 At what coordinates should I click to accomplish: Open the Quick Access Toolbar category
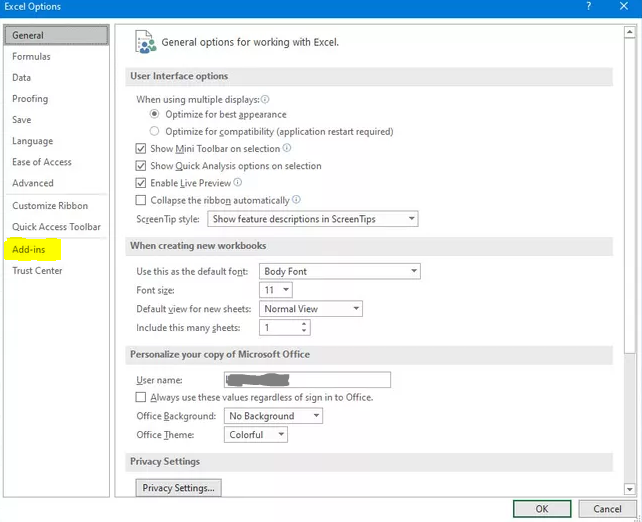click(x=57, y=227)
